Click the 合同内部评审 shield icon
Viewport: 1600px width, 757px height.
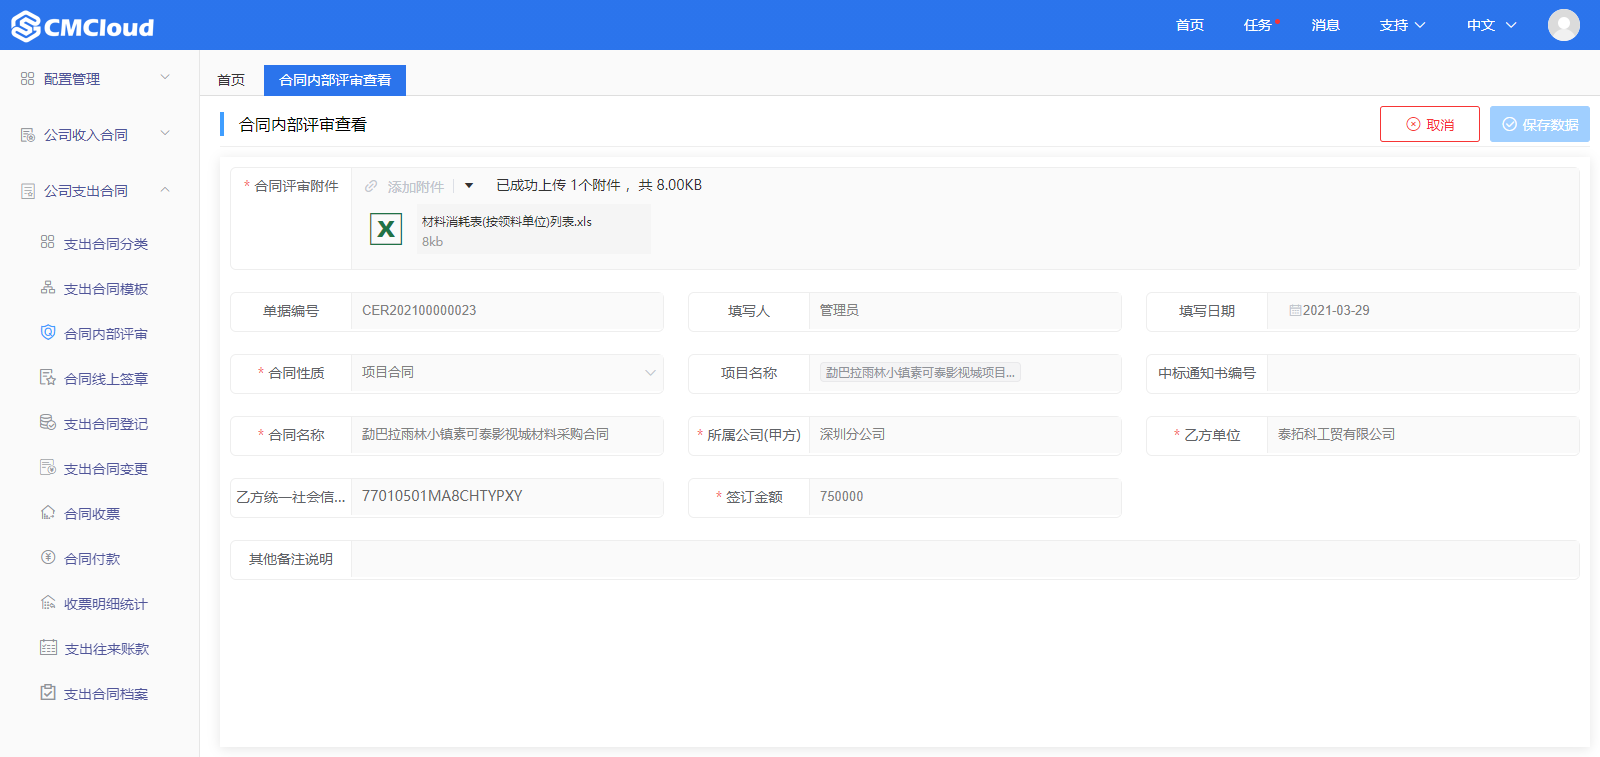coord(47,332)
